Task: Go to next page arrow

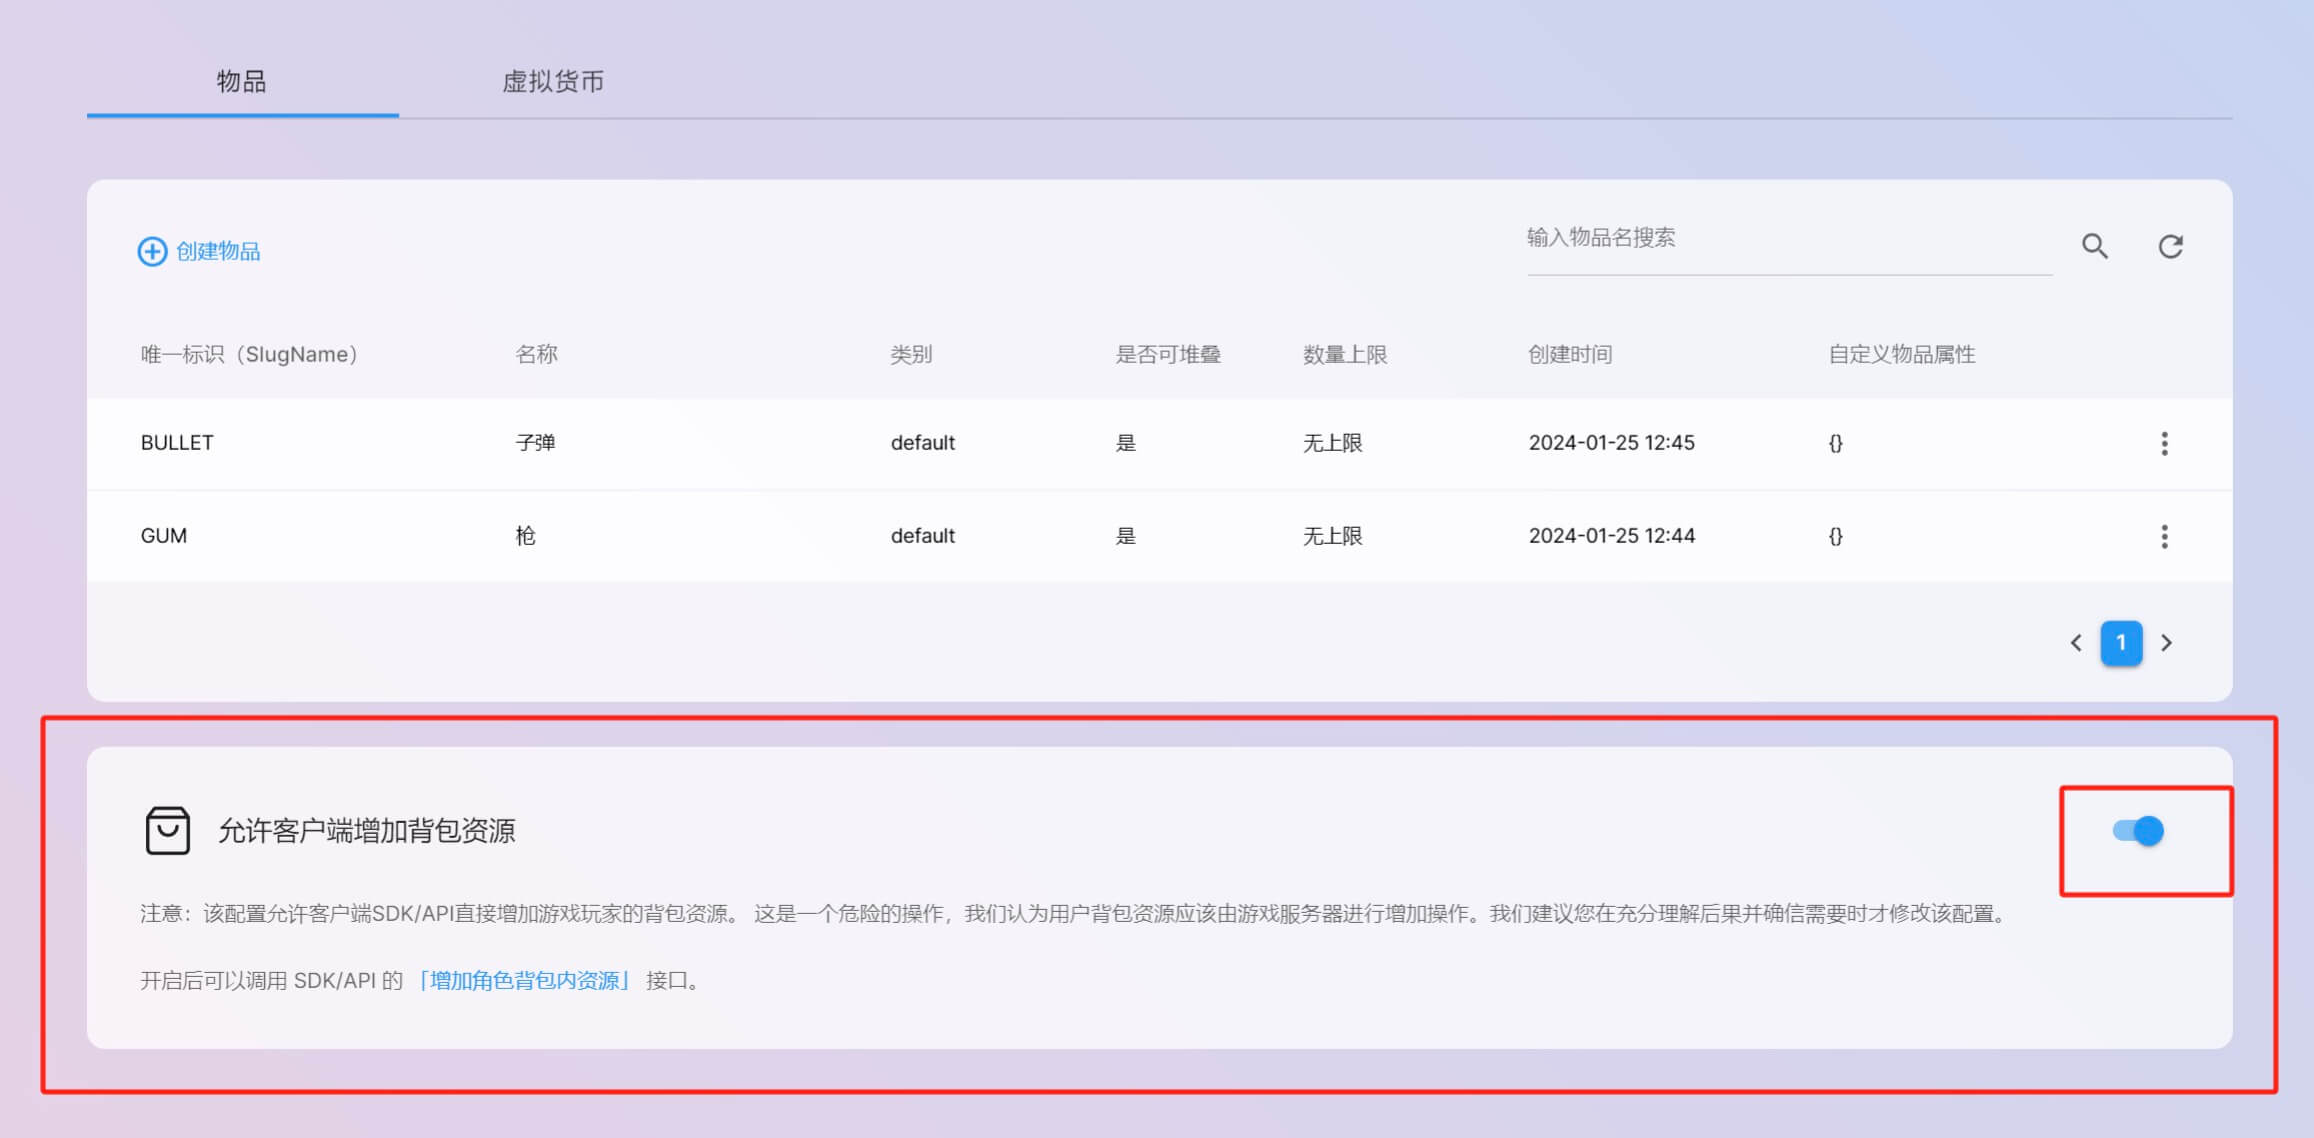Action: [2167, 643]
